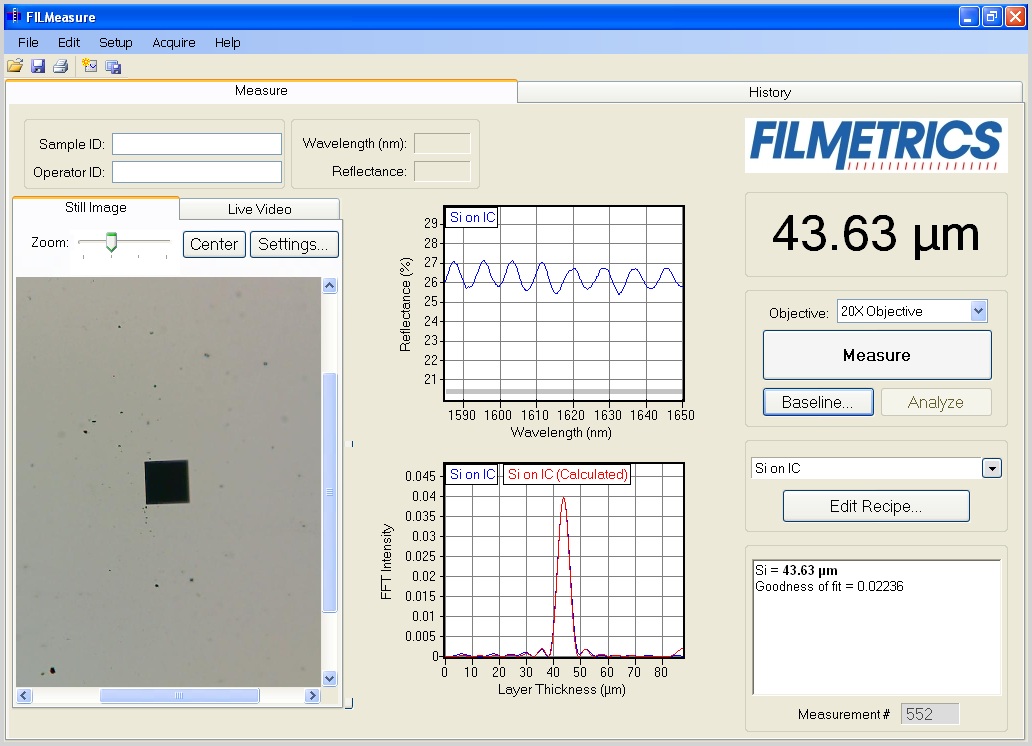Screen dimensions: 1032x746
Task: Close the FILMeasure window
Action: click(1015, 16)
